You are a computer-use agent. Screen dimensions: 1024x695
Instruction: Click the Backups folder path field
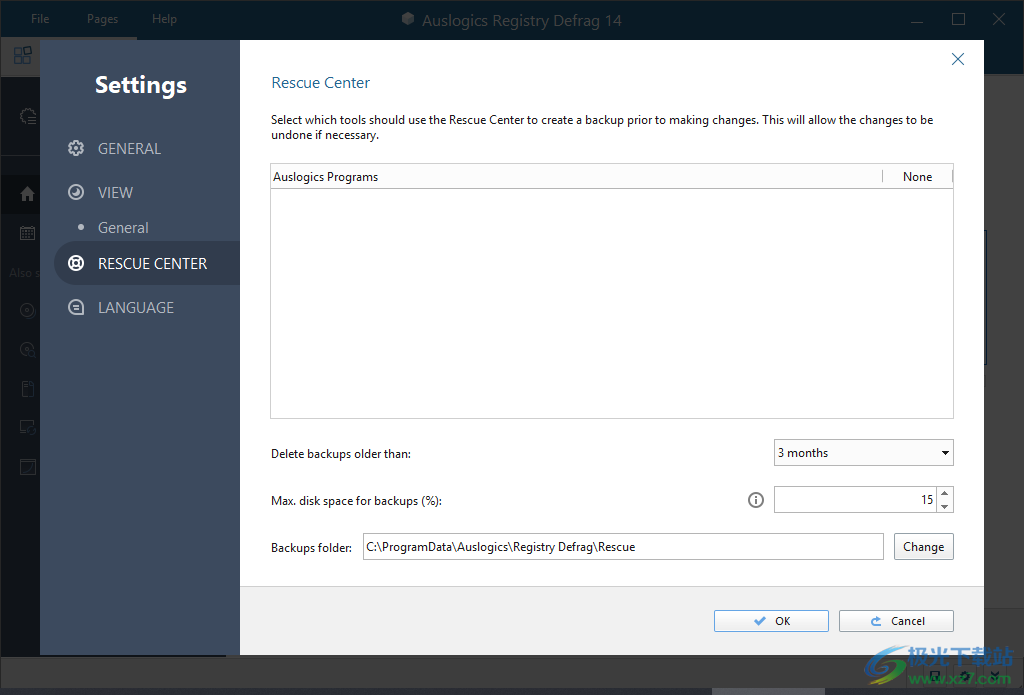point(623,547)
